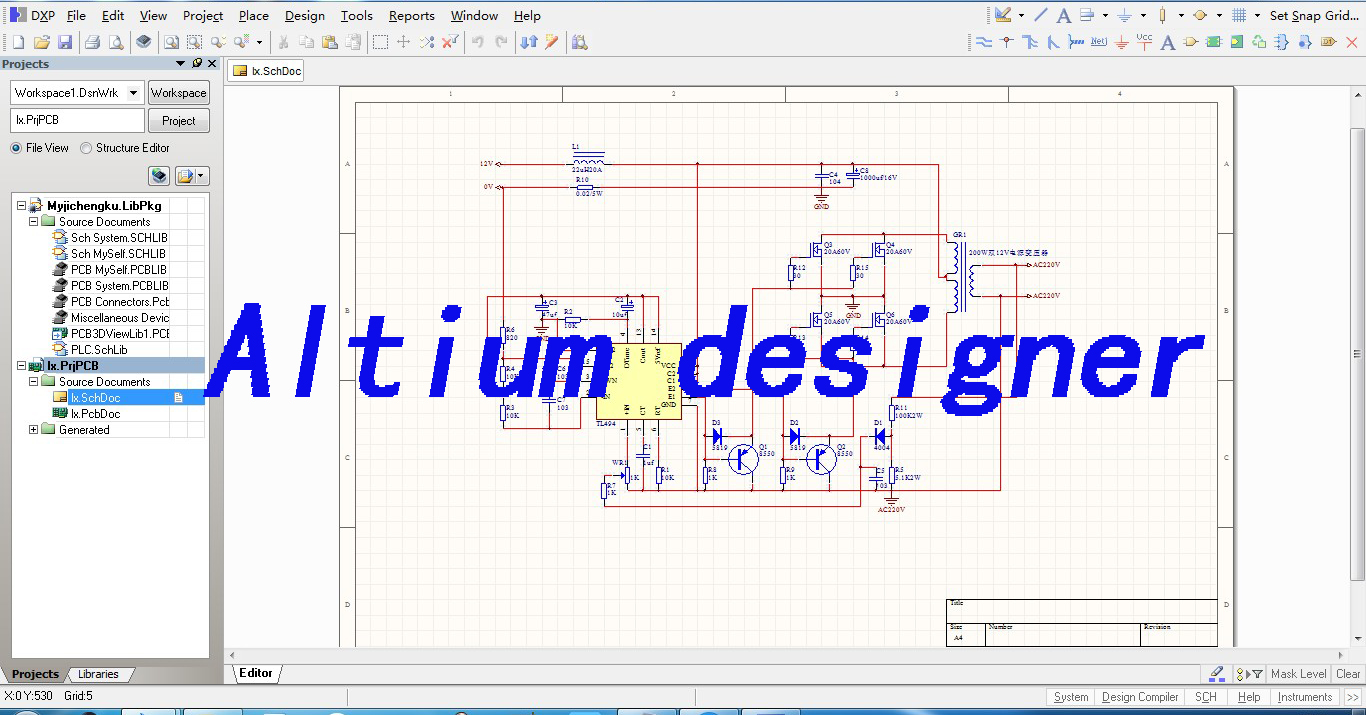The width and height of the screenshot is (1366, 715).
Task: Select the File View radio button
Action: pos(16,148)
